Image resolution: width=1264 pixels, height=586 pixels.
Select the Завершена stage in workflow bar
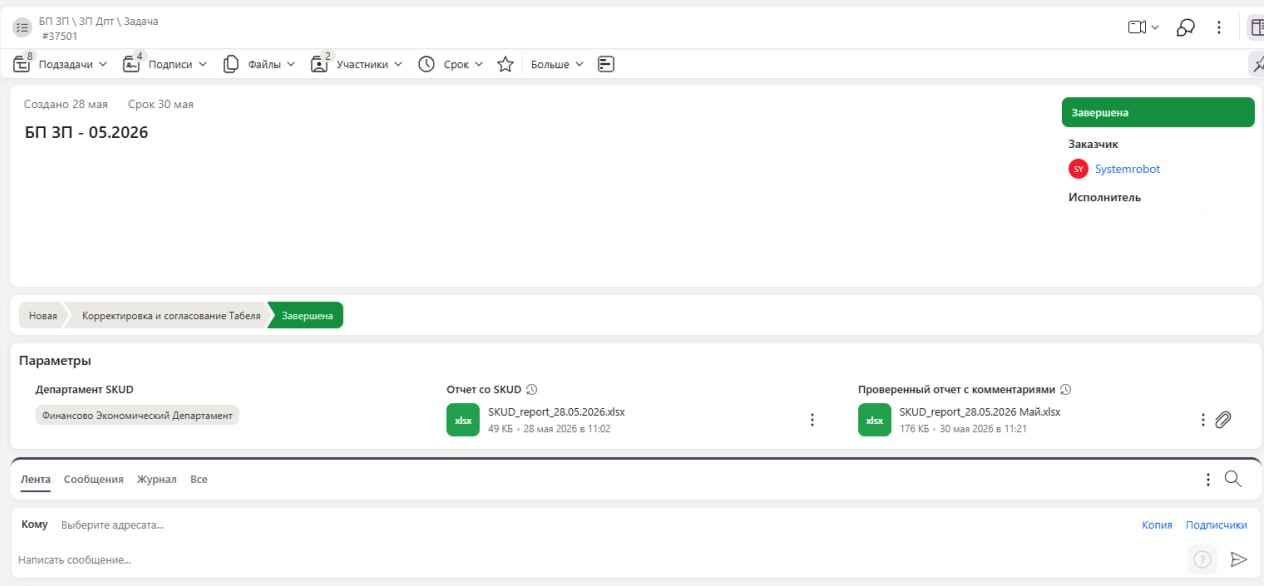(x=308, y=316)
